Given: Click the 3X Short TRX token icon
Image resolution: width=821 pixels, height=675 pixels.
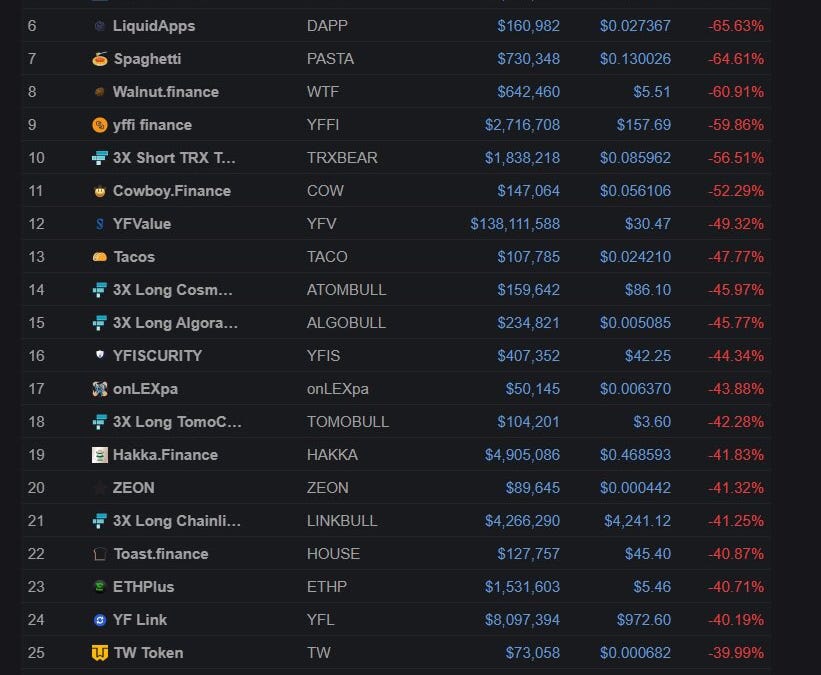Looking at the screenshot, I should click(x=99, y=158).
